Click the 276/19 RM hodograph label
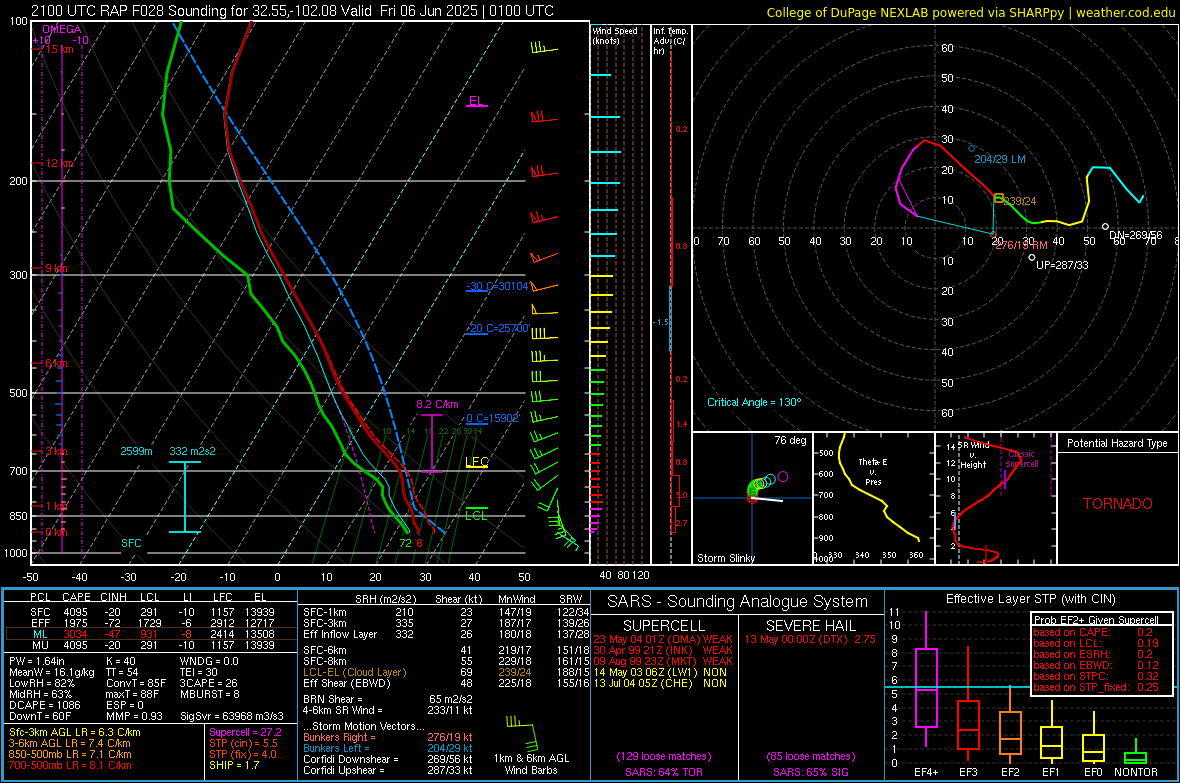This screenshot has height=783, width=1180. click(1021, 245)
